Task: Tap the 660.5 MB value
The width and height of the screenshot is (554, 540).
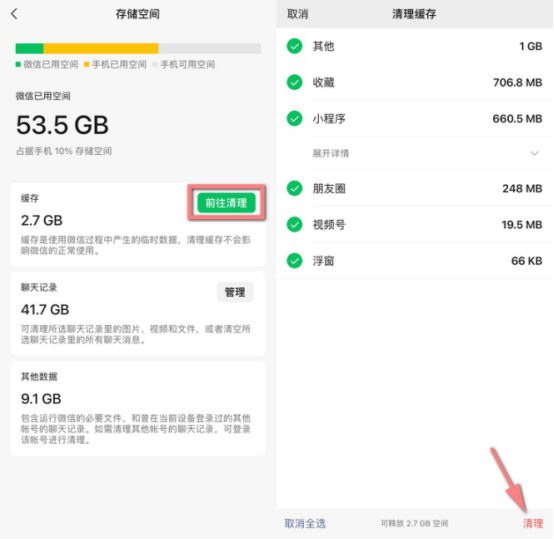Action: [518, 118]
